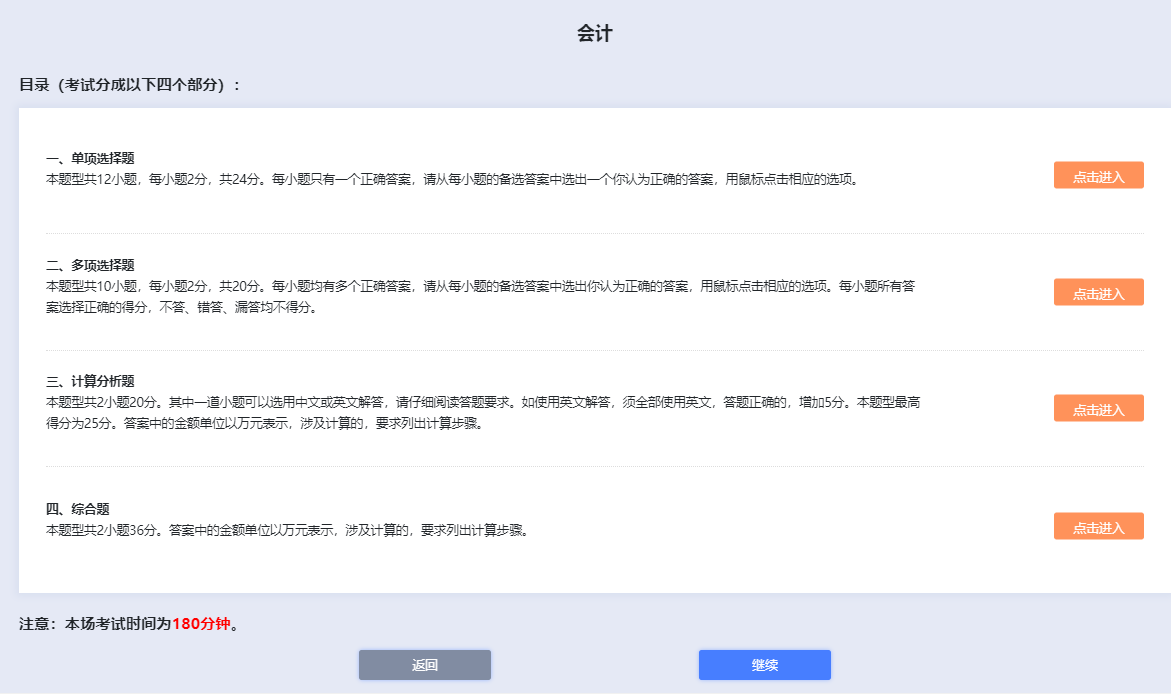Click the 注意：本场考试时间为 notice label

(x=95, y=624)
